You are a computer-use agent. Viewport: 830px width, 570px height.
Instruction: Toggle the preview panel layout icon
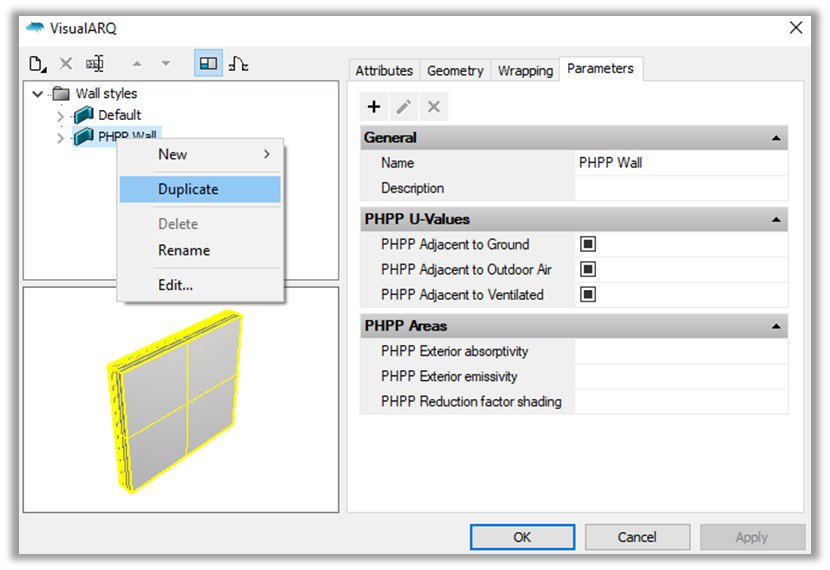click(208, 64)
